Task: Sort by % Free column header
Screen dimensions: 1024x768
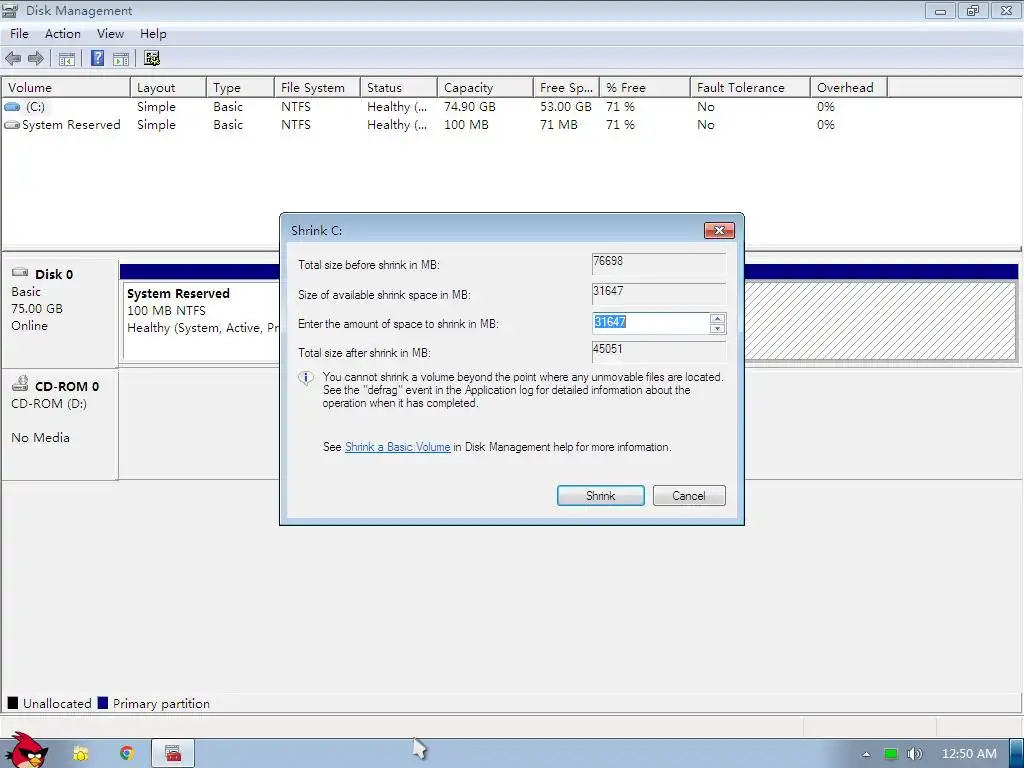Action: click(x=645, y=88)
